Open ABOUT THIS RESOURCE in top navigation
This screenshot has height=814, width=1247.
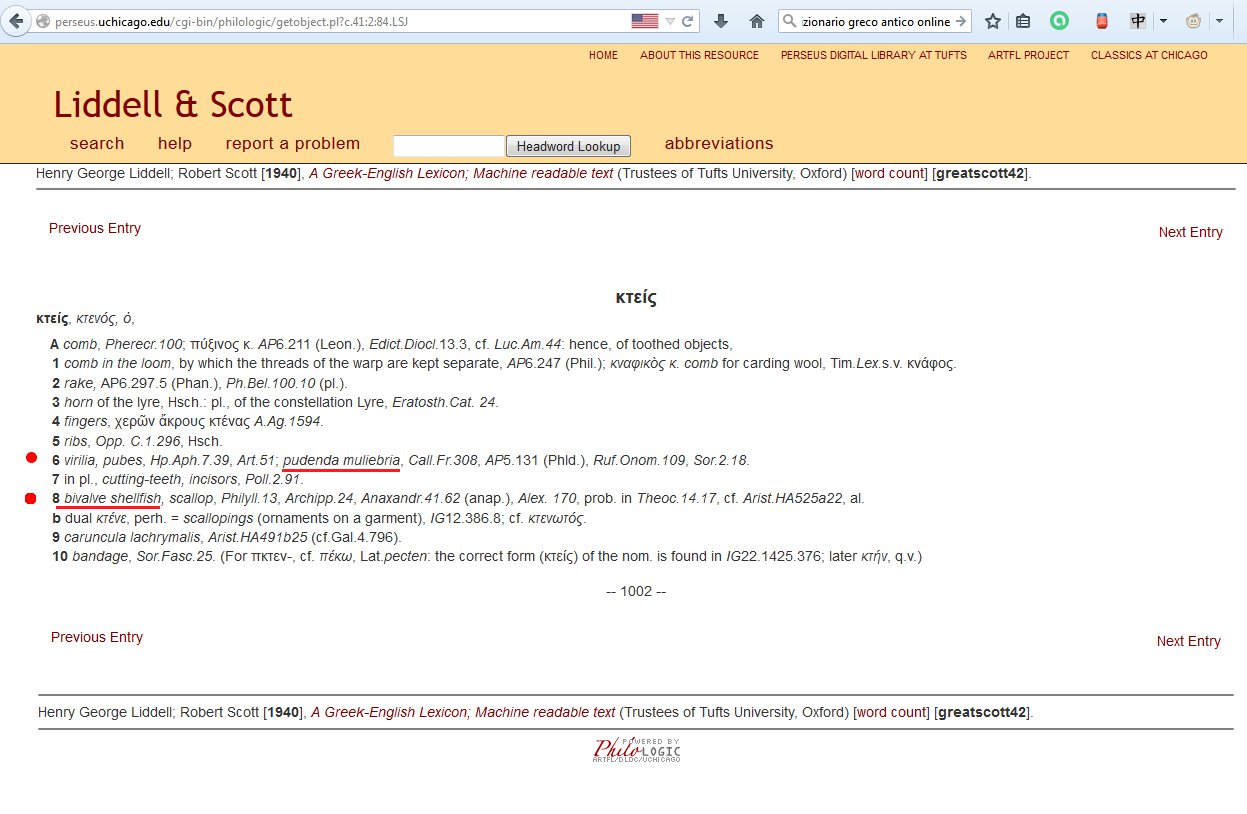coord(699,55)
